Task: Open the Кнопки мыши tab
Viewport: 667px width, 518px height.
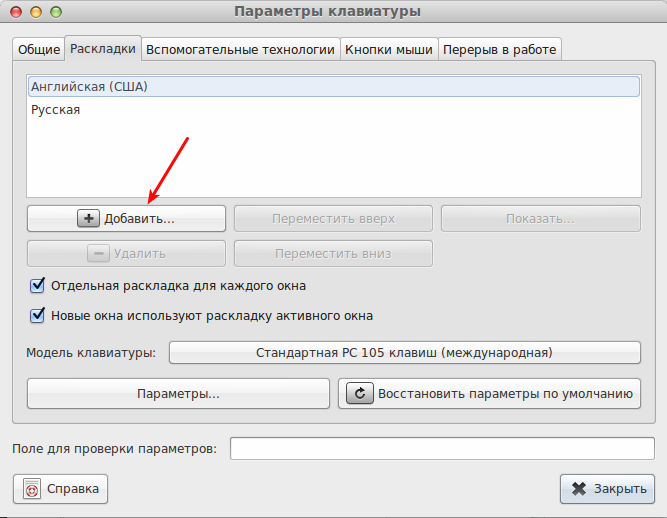Action: 389,49
